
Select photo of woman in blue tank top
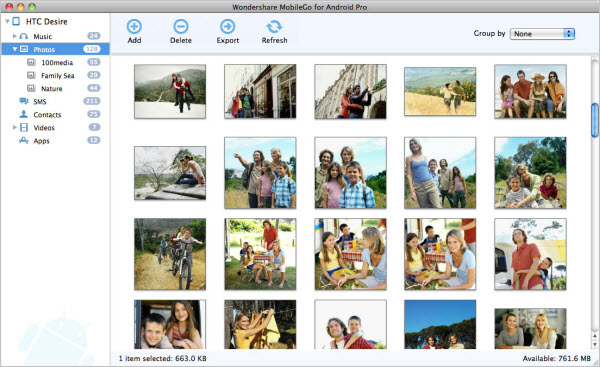coord(440,173)
